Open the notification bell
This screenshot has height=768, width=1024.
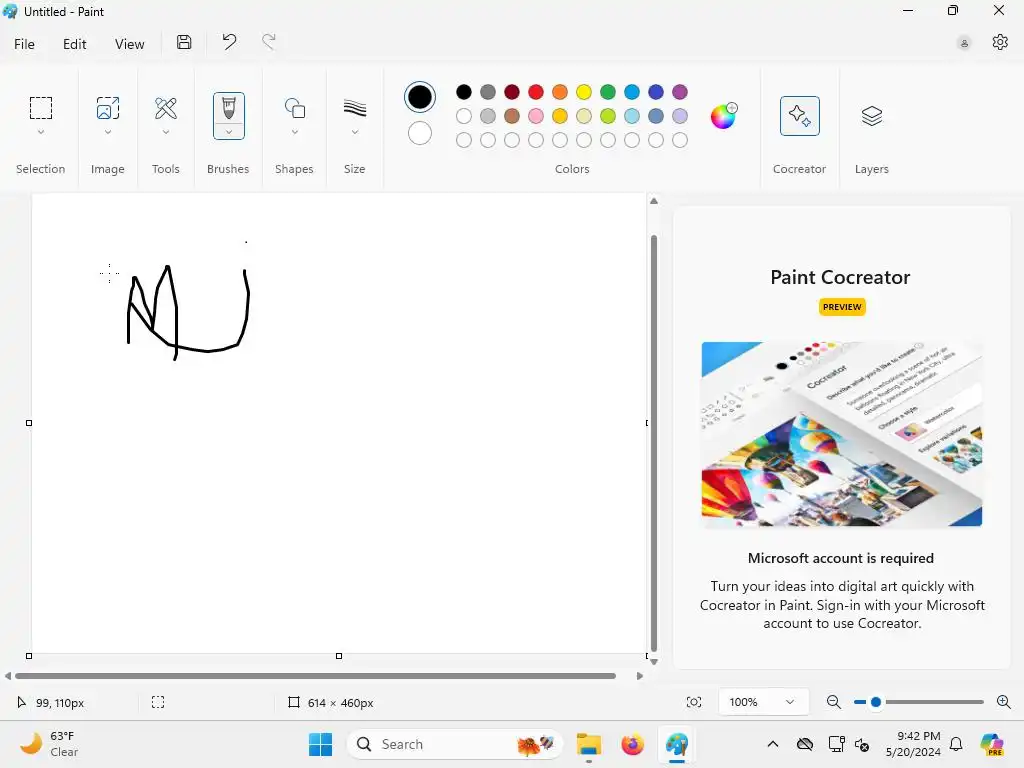coord(956,744)
